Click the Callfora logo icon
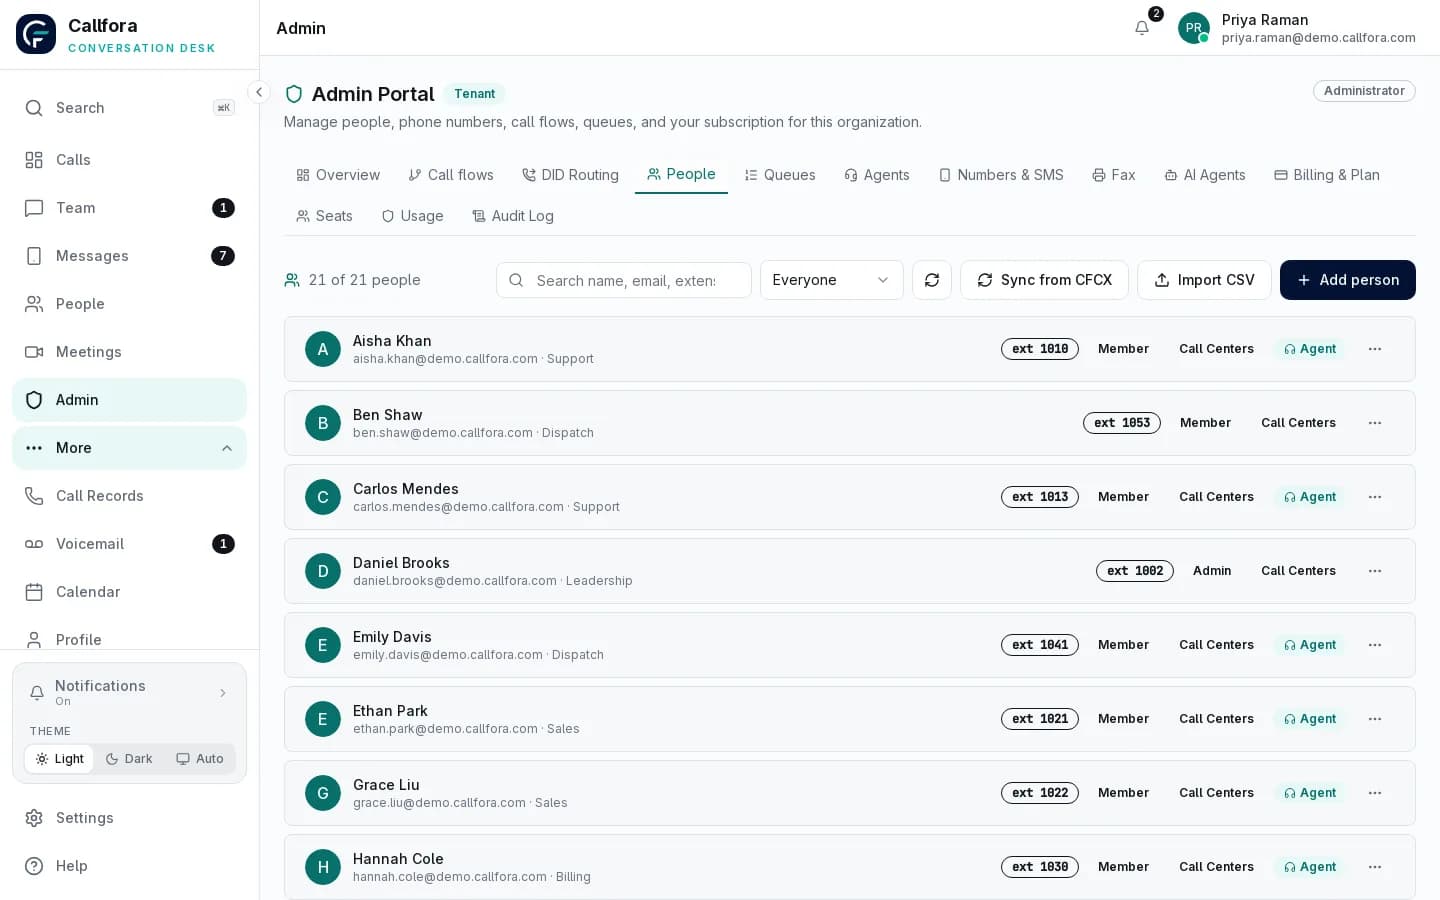 click(36, 34)
